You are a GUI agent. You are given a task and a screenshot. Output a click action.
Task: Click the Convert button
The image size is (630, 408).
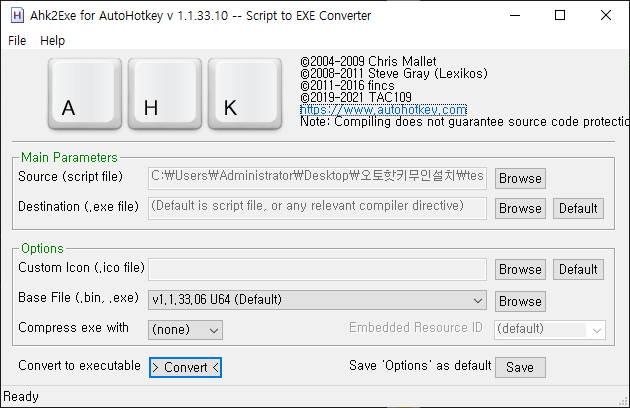click(185, 367)
